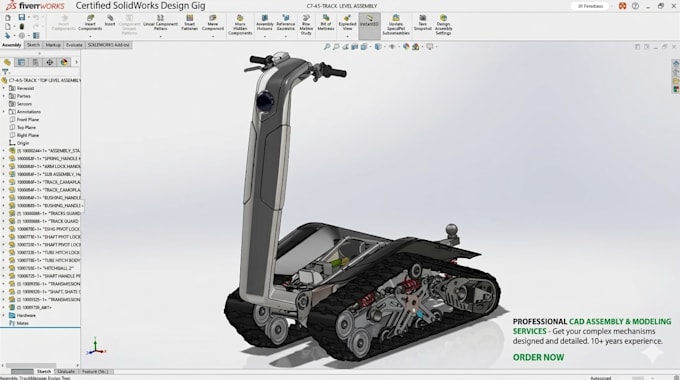Open the Linear Component Pattern dropdown arrow
The height and width of the screenshot is (380, 680).
click(160, 36)
